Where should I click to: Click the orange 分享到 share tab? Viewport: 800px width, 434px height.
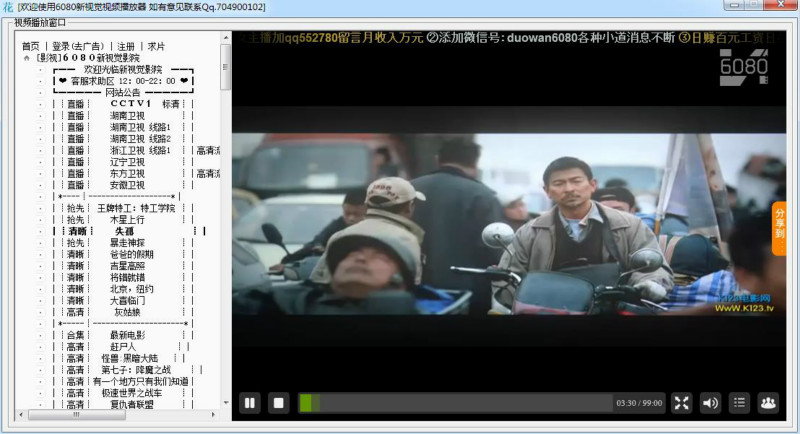(x=779, y=228)
